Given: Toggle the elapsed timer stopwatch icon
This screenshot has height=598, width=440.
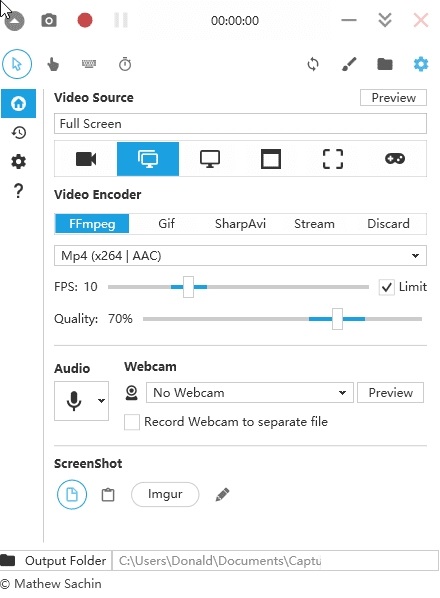Looking at the screenshot, I should pyautogui.click(x=125, y=64).
